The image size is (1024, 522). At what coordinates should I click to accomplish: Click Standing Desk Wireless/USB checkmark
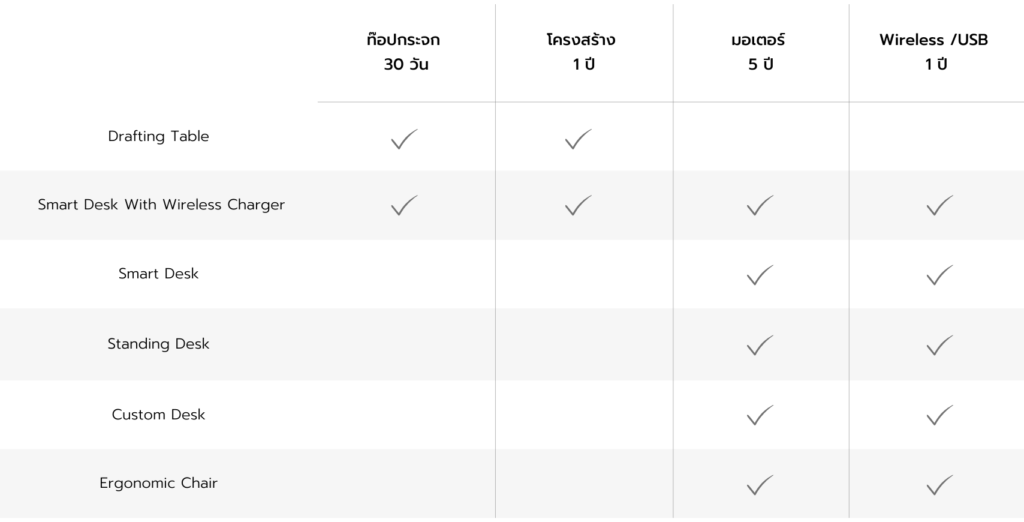click(939, 345)
